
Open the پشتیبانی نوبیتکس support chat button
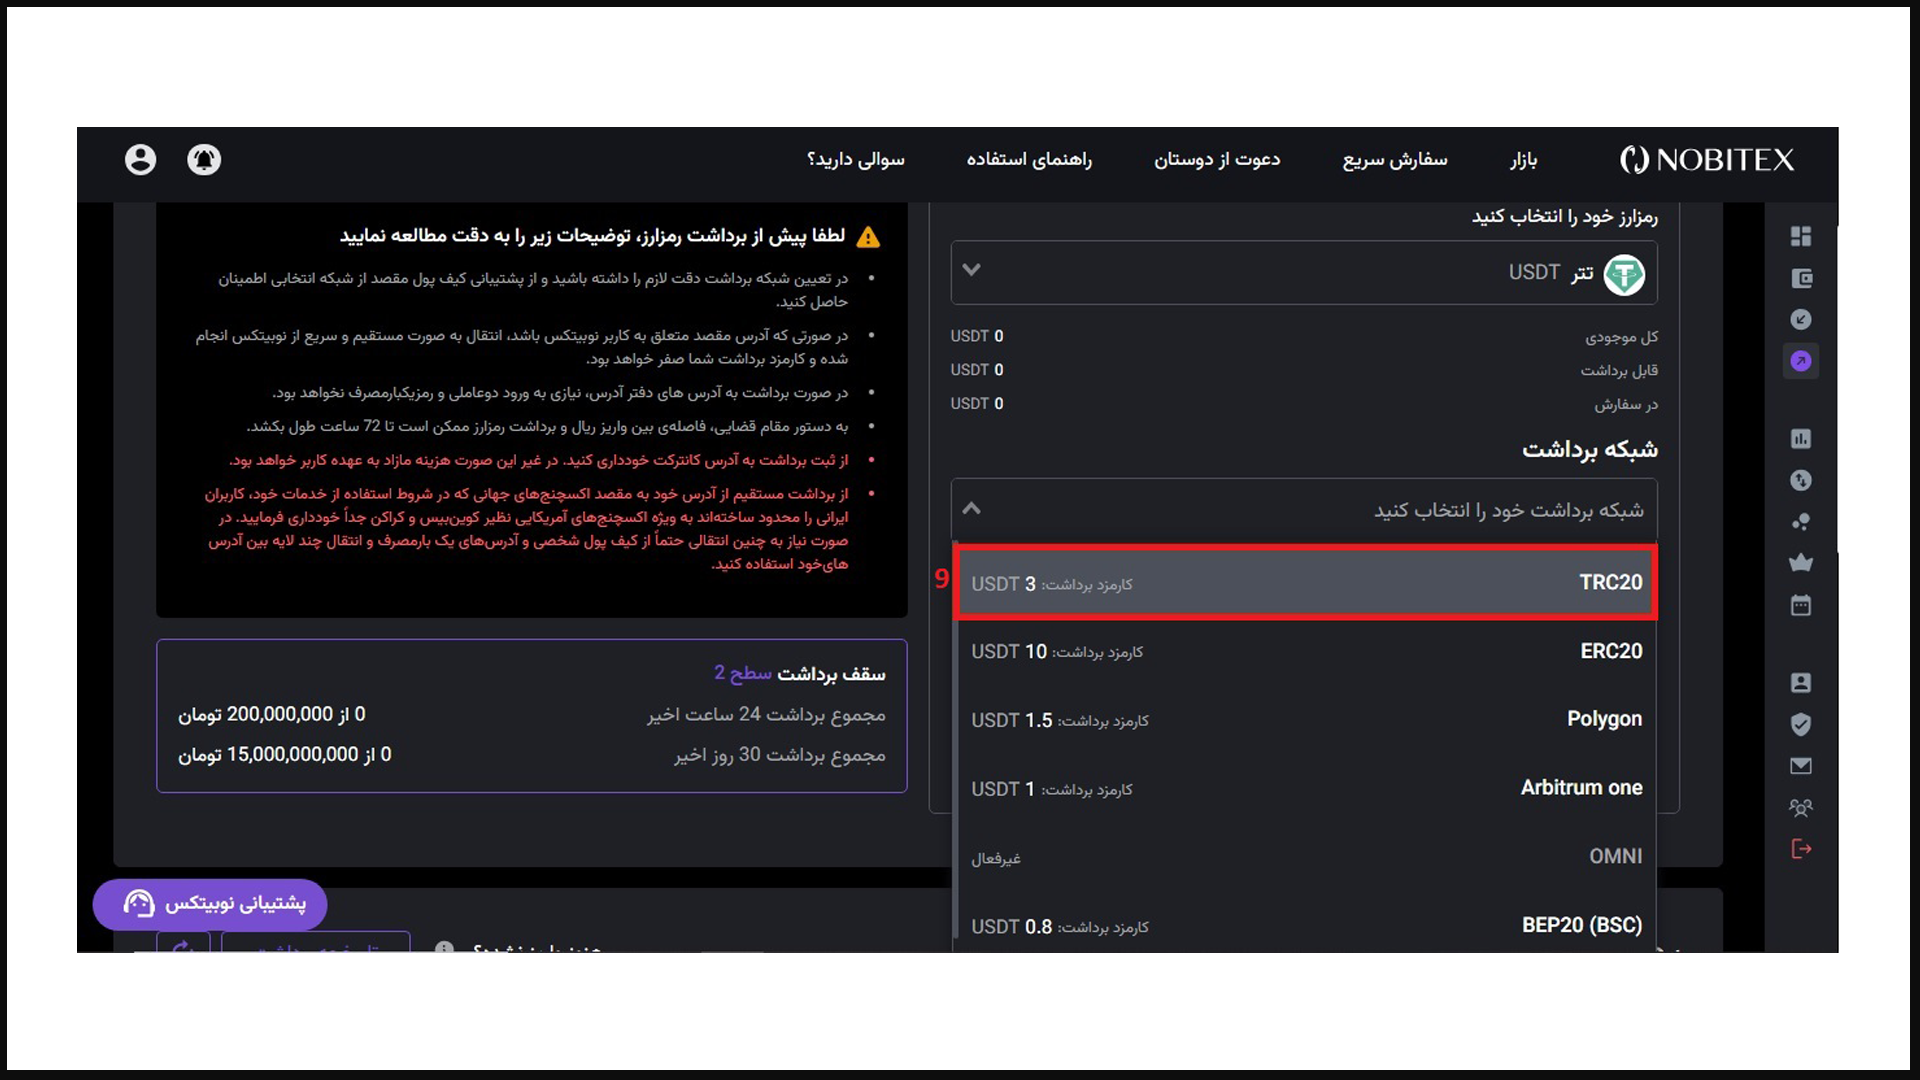click(210, 904)
